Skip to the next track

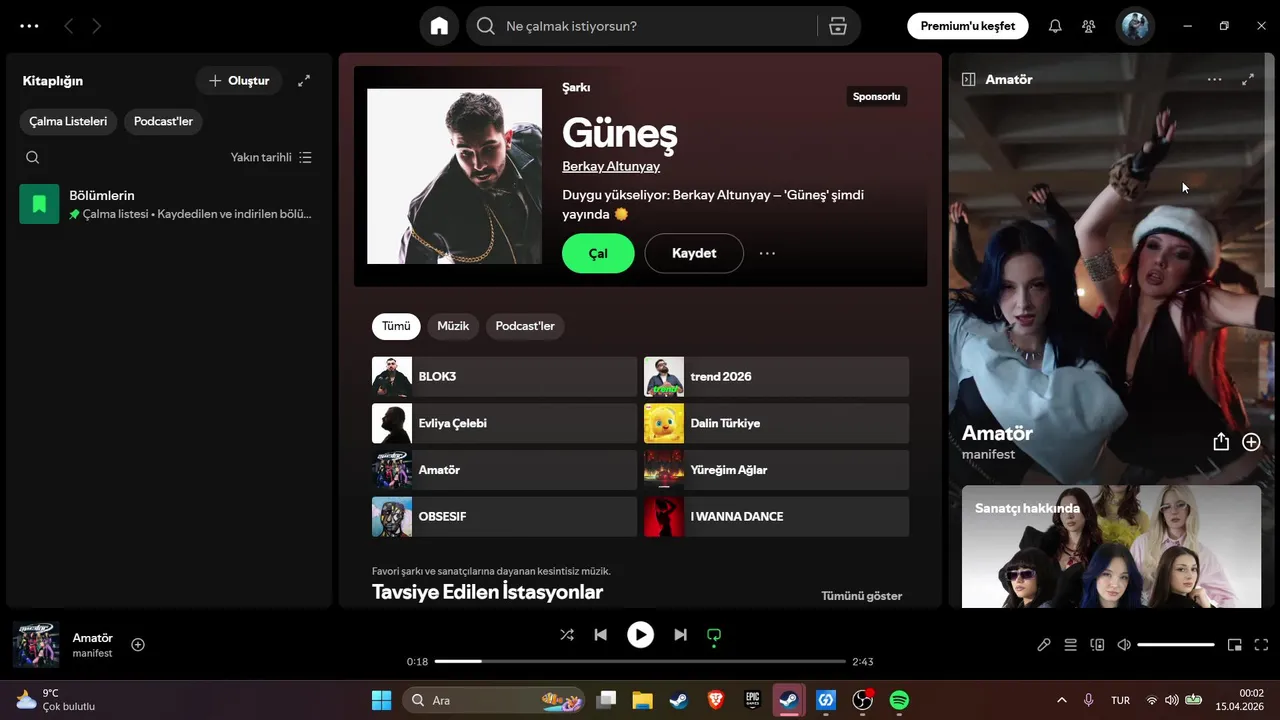tap(680, 635)
